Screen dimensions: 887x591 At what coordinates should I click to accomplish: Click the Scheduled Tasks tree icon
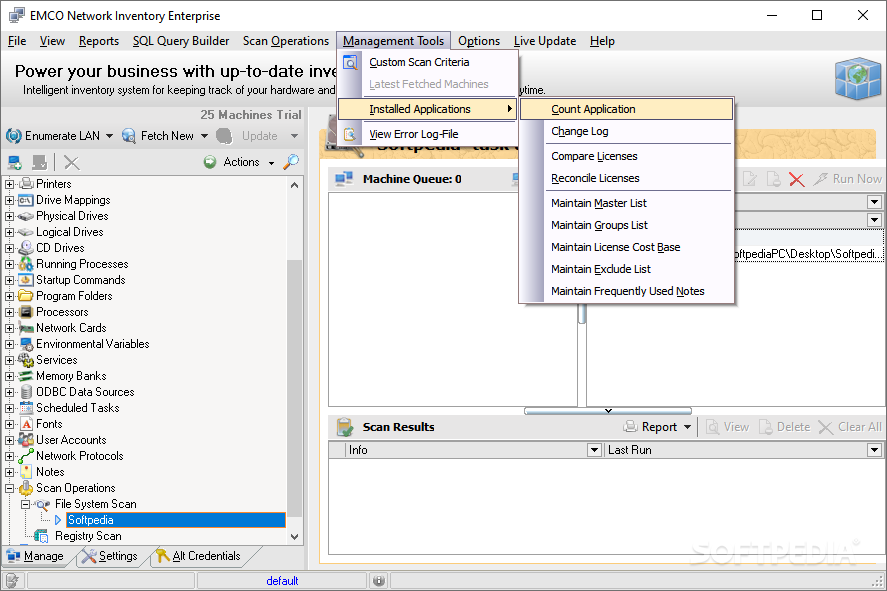pos(26,408)
